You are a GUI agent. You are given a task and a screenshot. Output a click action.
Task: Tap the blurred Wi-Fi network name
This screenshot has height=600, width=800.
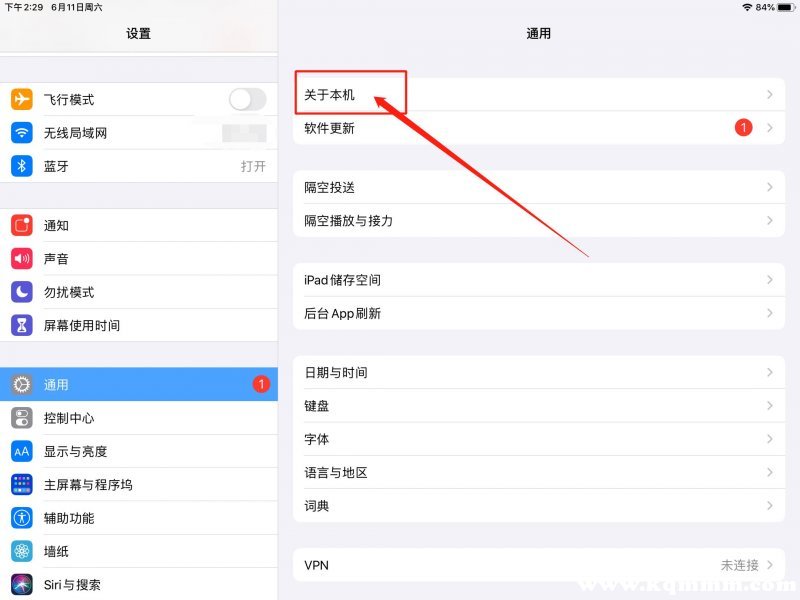[244, 133]
